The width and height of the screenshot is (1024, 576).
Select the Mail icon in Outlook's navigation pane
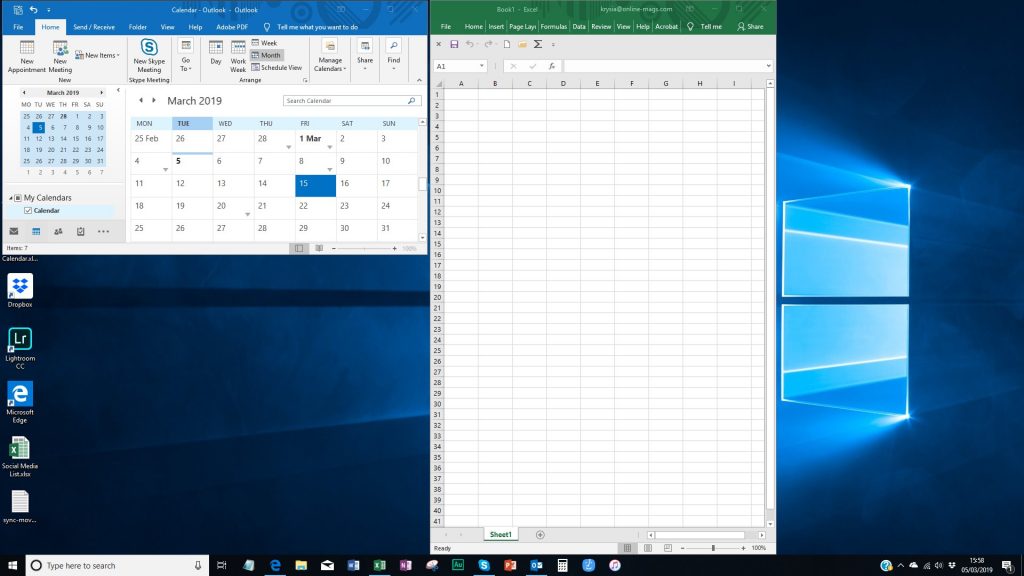tap(13, 231)
